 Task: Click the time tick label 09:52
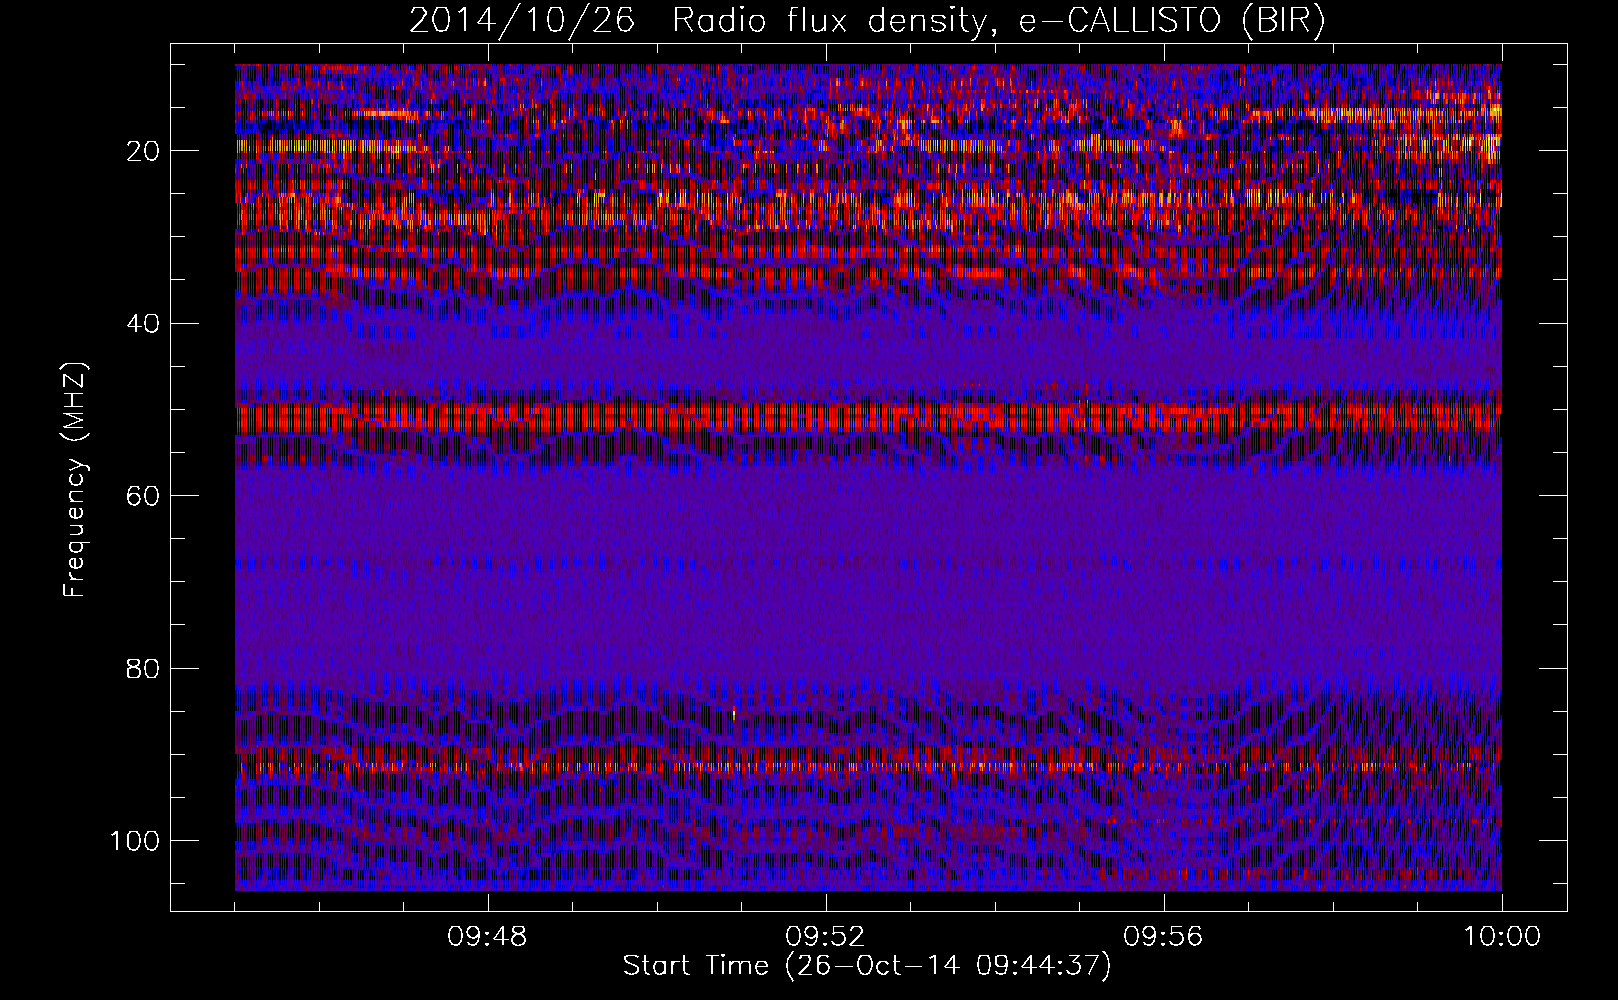point(826,937)
